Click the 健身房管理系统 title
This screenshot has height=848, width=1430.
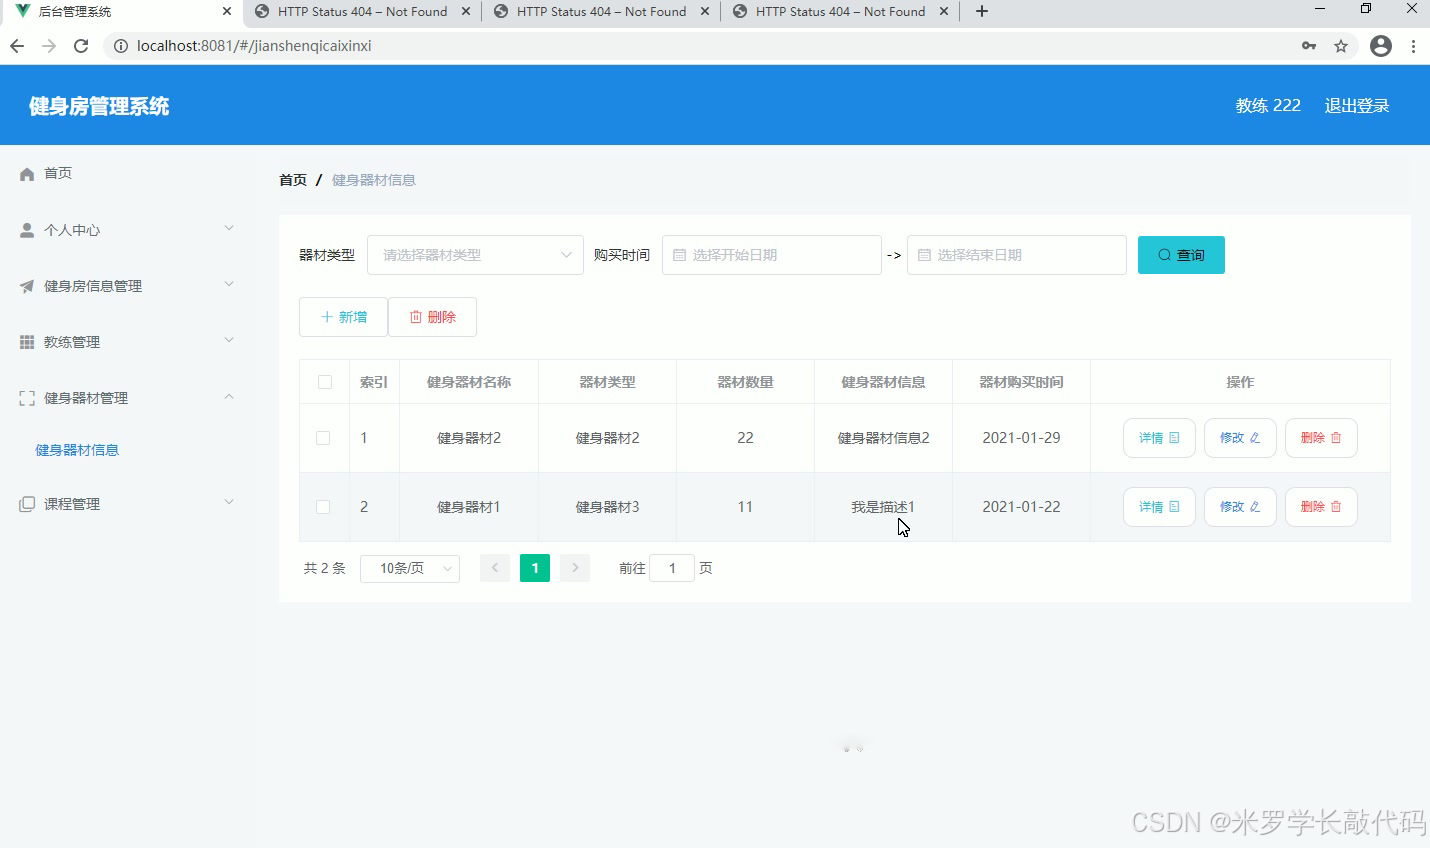point(99,106)
